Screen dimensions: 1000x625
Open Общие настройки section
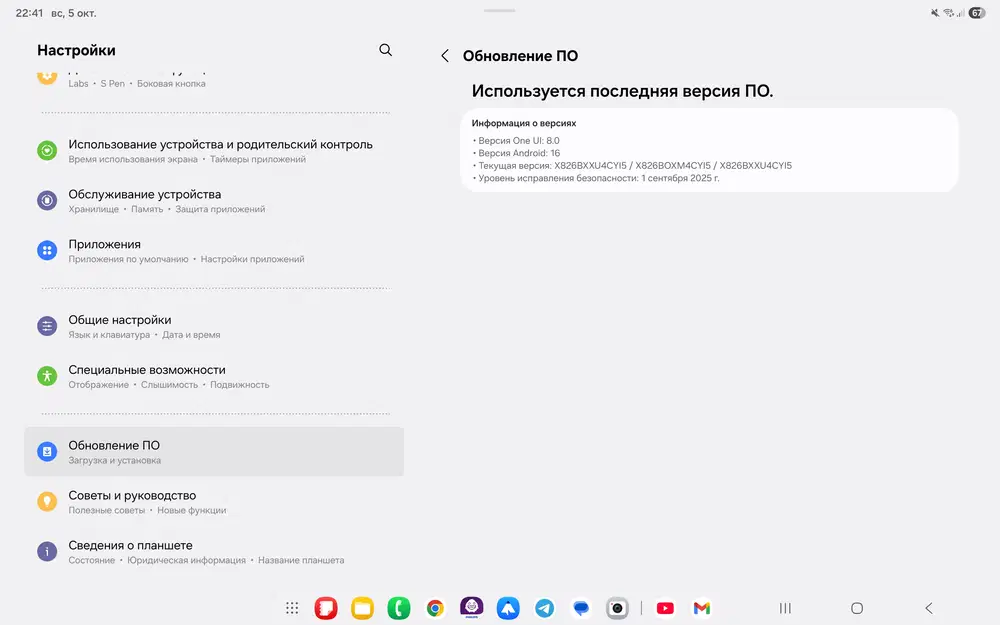click(x=214, y=326)
